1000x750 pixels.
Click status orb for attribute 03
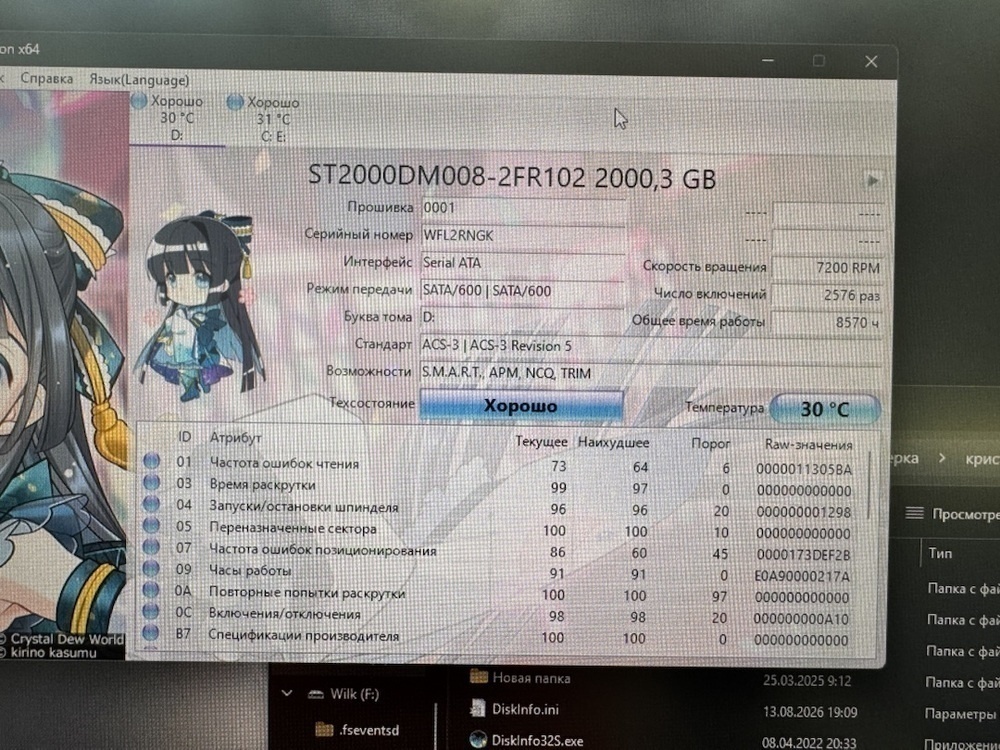152,482
